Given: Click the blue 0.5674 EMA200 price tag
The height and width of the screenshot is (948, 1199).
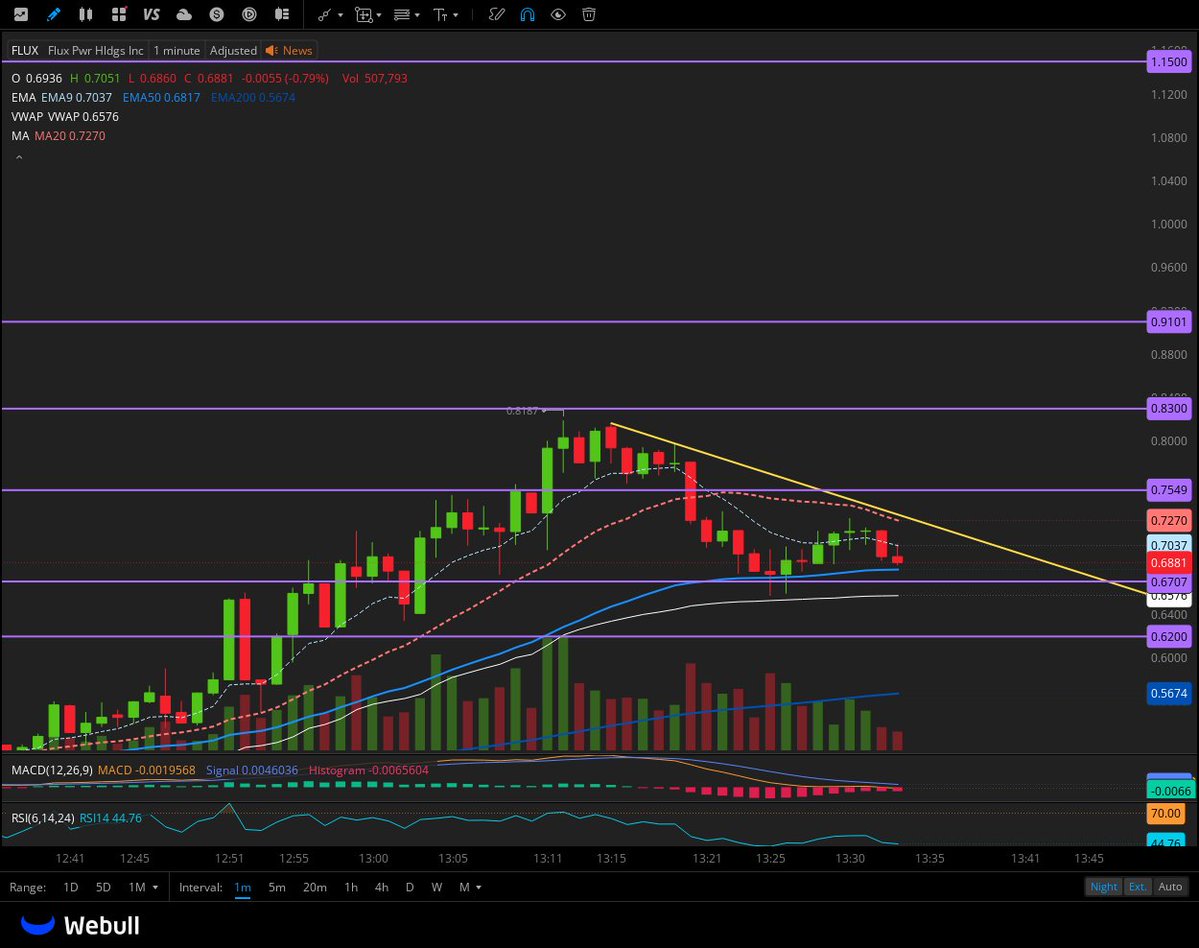Looking at the screenshot, I should [x=1169, y=693].
